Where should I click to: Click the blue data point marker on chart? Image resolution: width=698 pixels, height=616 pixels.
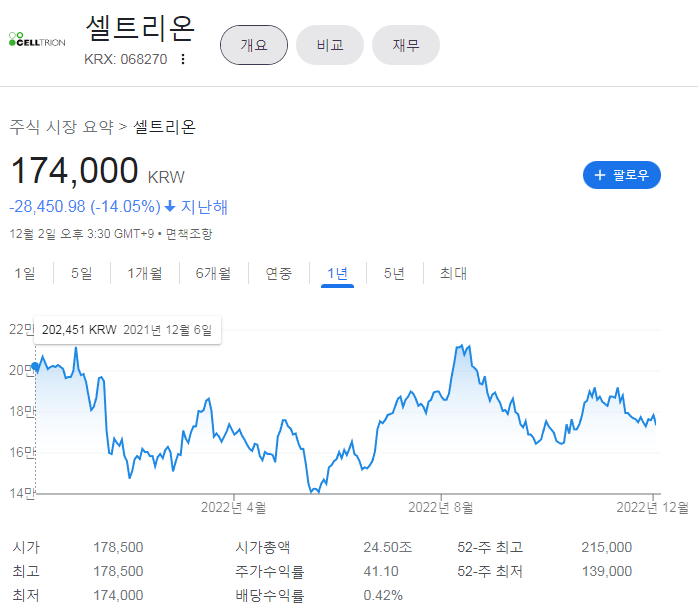[35, 366]
